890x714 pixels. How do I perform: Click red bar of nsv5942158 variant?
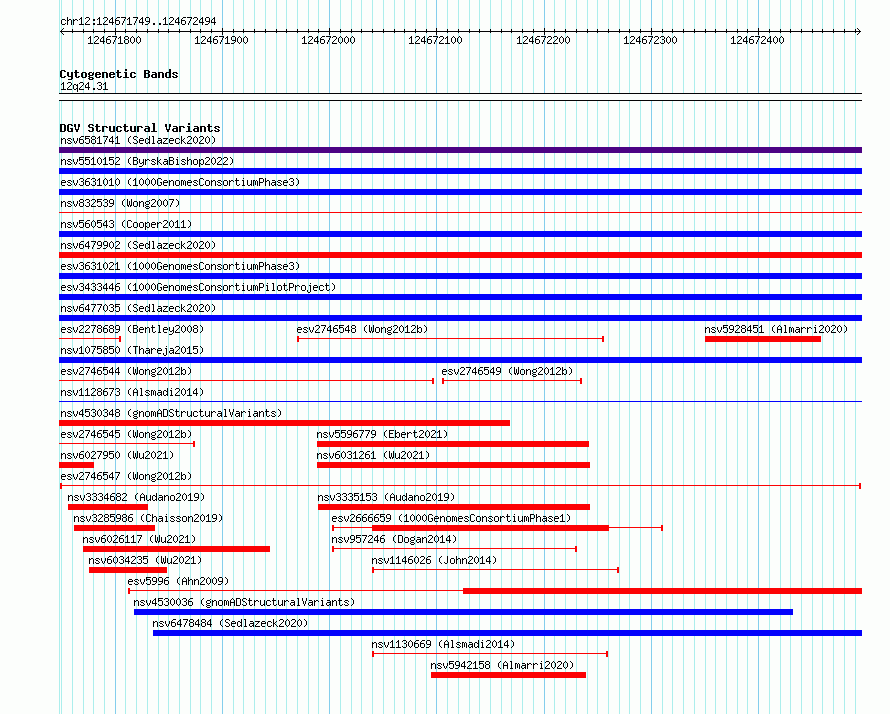[x=508, y=675]
